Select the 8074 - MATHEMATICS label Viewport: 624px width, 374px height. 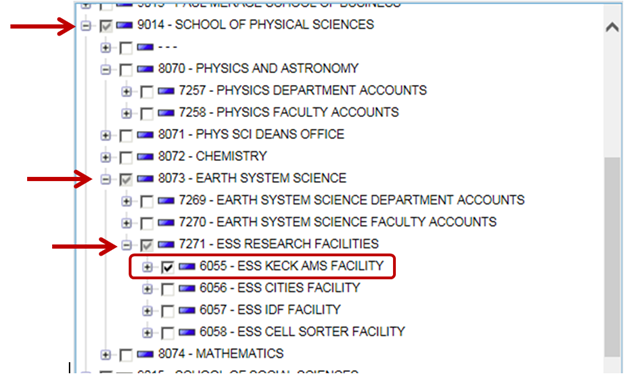point(220,353)
